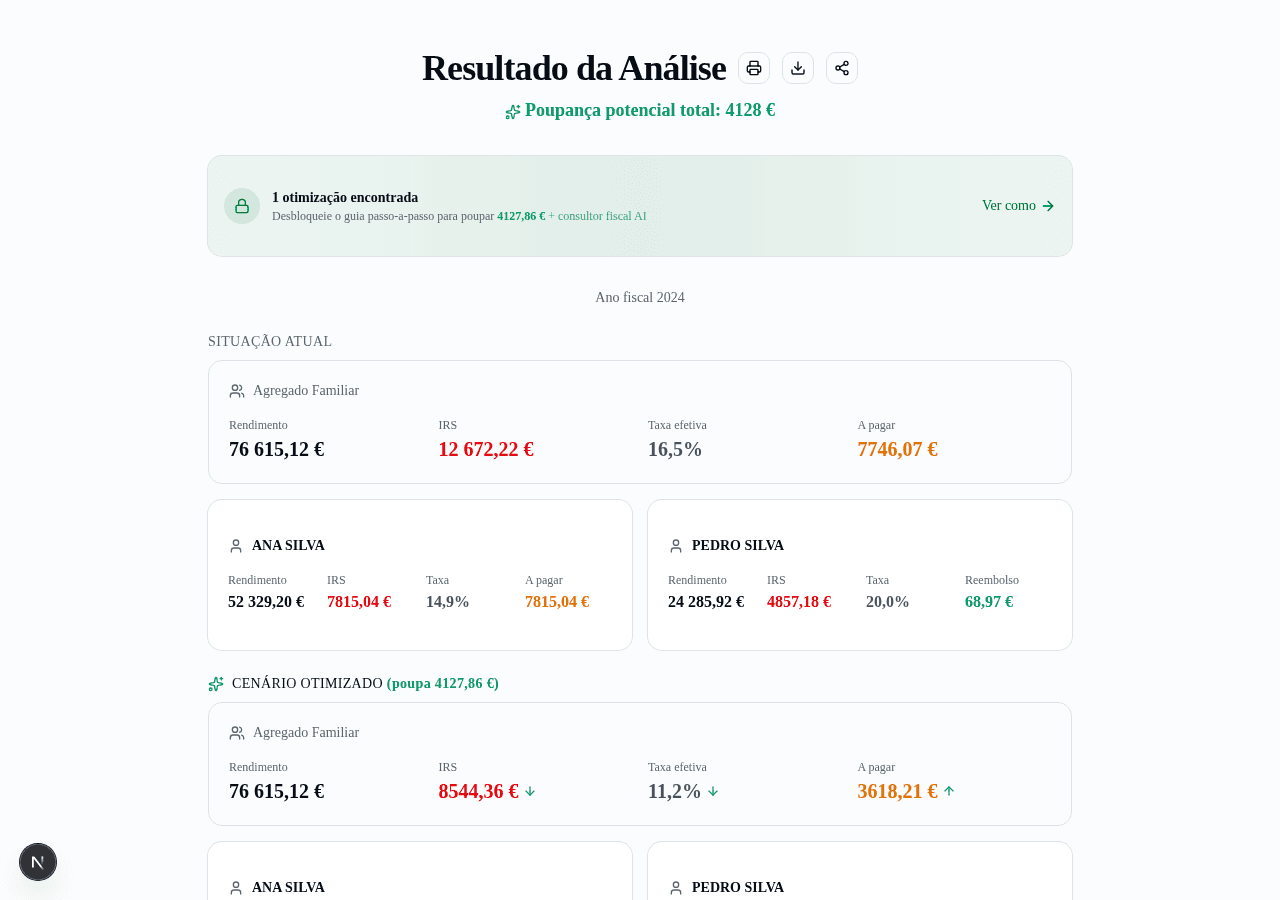Image resolution: width=1280 pixels, height=900 pixels.
Task: Open the consultor fiscal AI link
Action: tap(600, 215)
